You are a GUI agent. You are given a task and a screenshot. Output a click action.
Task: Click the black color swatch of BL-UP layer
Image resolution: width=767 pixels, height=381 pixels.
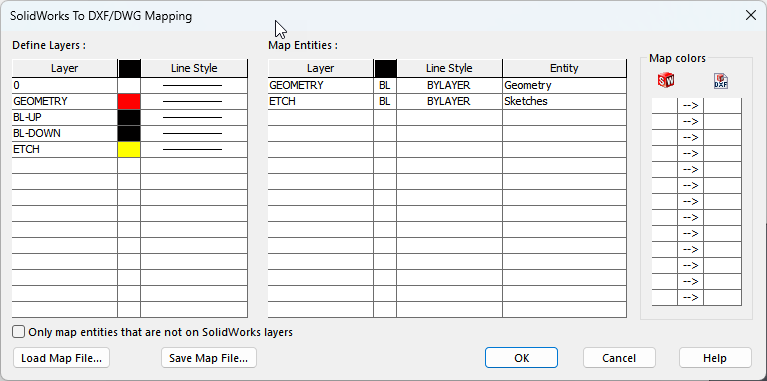tap(129, 117)
